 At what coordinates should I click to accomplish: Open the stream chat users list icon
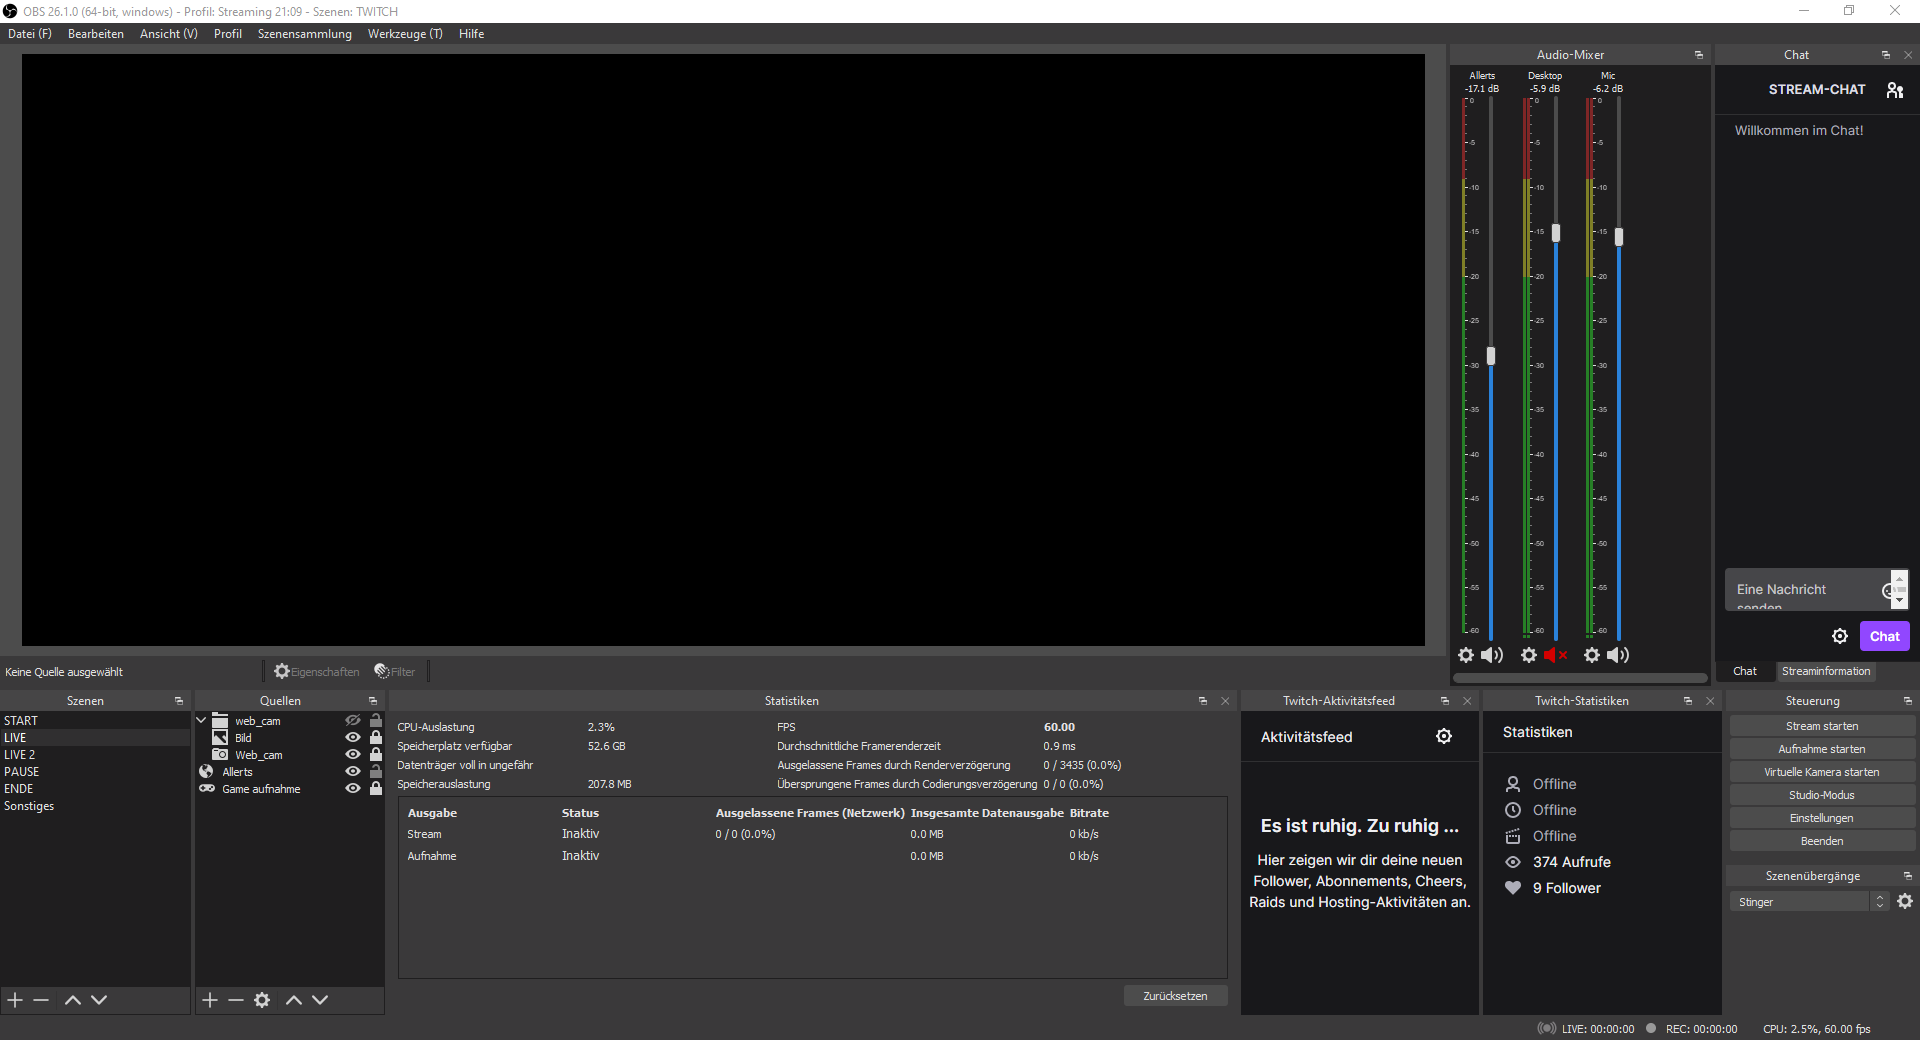coord(1894,90)
